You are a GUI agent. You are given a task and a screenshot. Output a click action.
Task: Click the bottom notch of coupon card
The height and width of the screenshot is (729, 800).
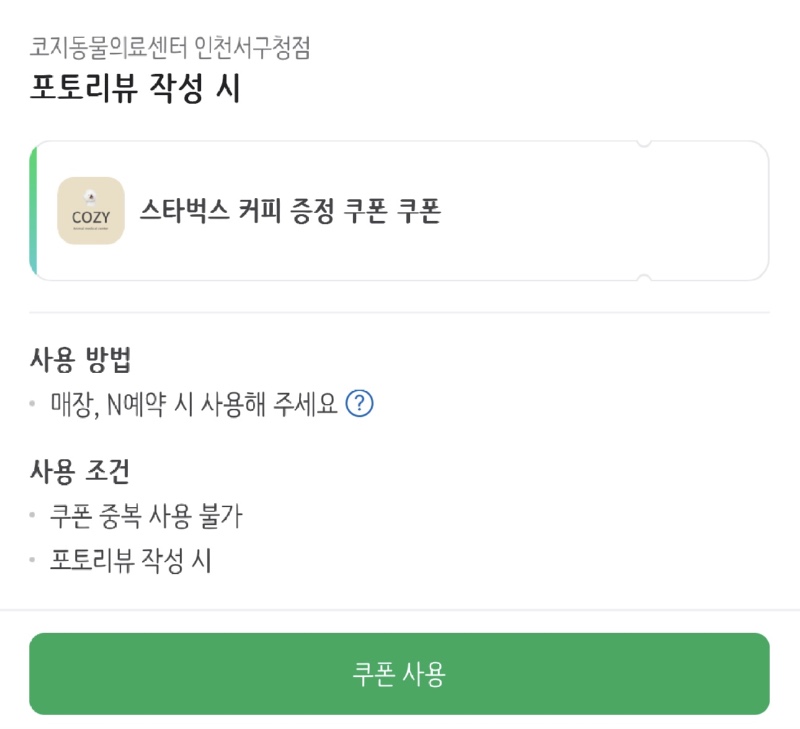coord(644,278)
